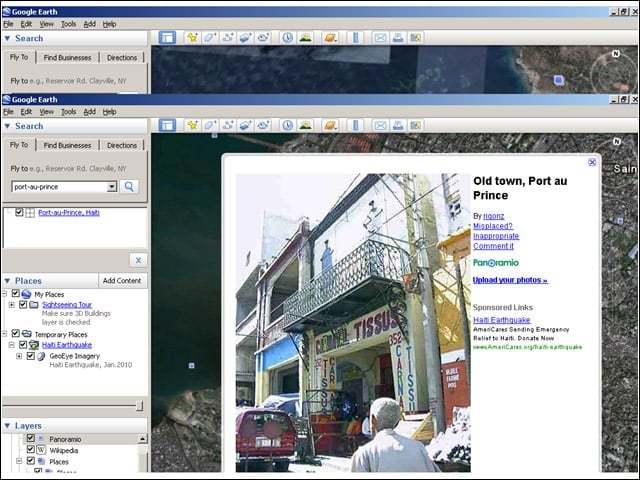Click the Old town street photo
Image resolution: width=640 pixels, height=480 pixels.
point(353,323)
